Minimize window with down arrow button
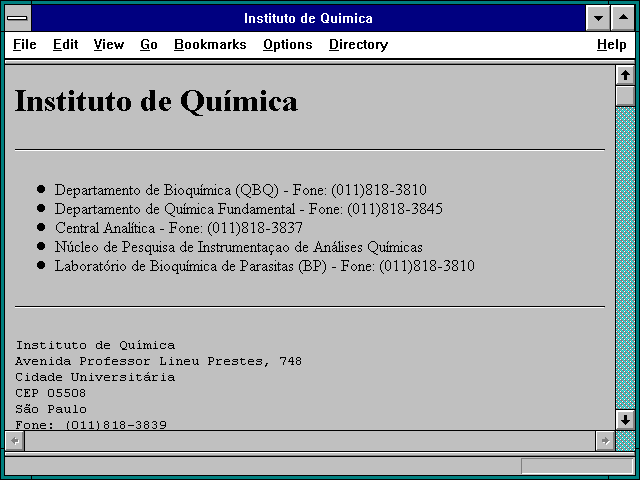Viewport: 640px width, 480px height. pyautogui.click(x=598, y=18)
